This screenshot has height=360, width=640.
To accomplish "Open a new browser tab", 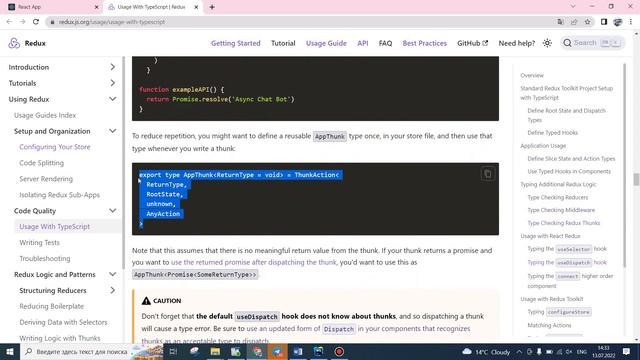I will [x=212, y=7].
